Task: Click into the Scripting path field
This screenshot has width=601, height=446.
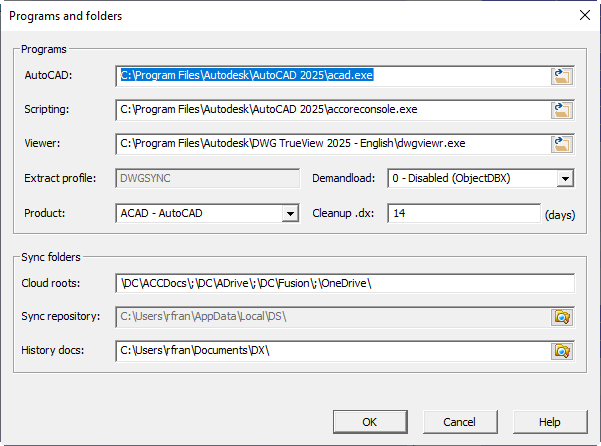Action: pos(333,110)
